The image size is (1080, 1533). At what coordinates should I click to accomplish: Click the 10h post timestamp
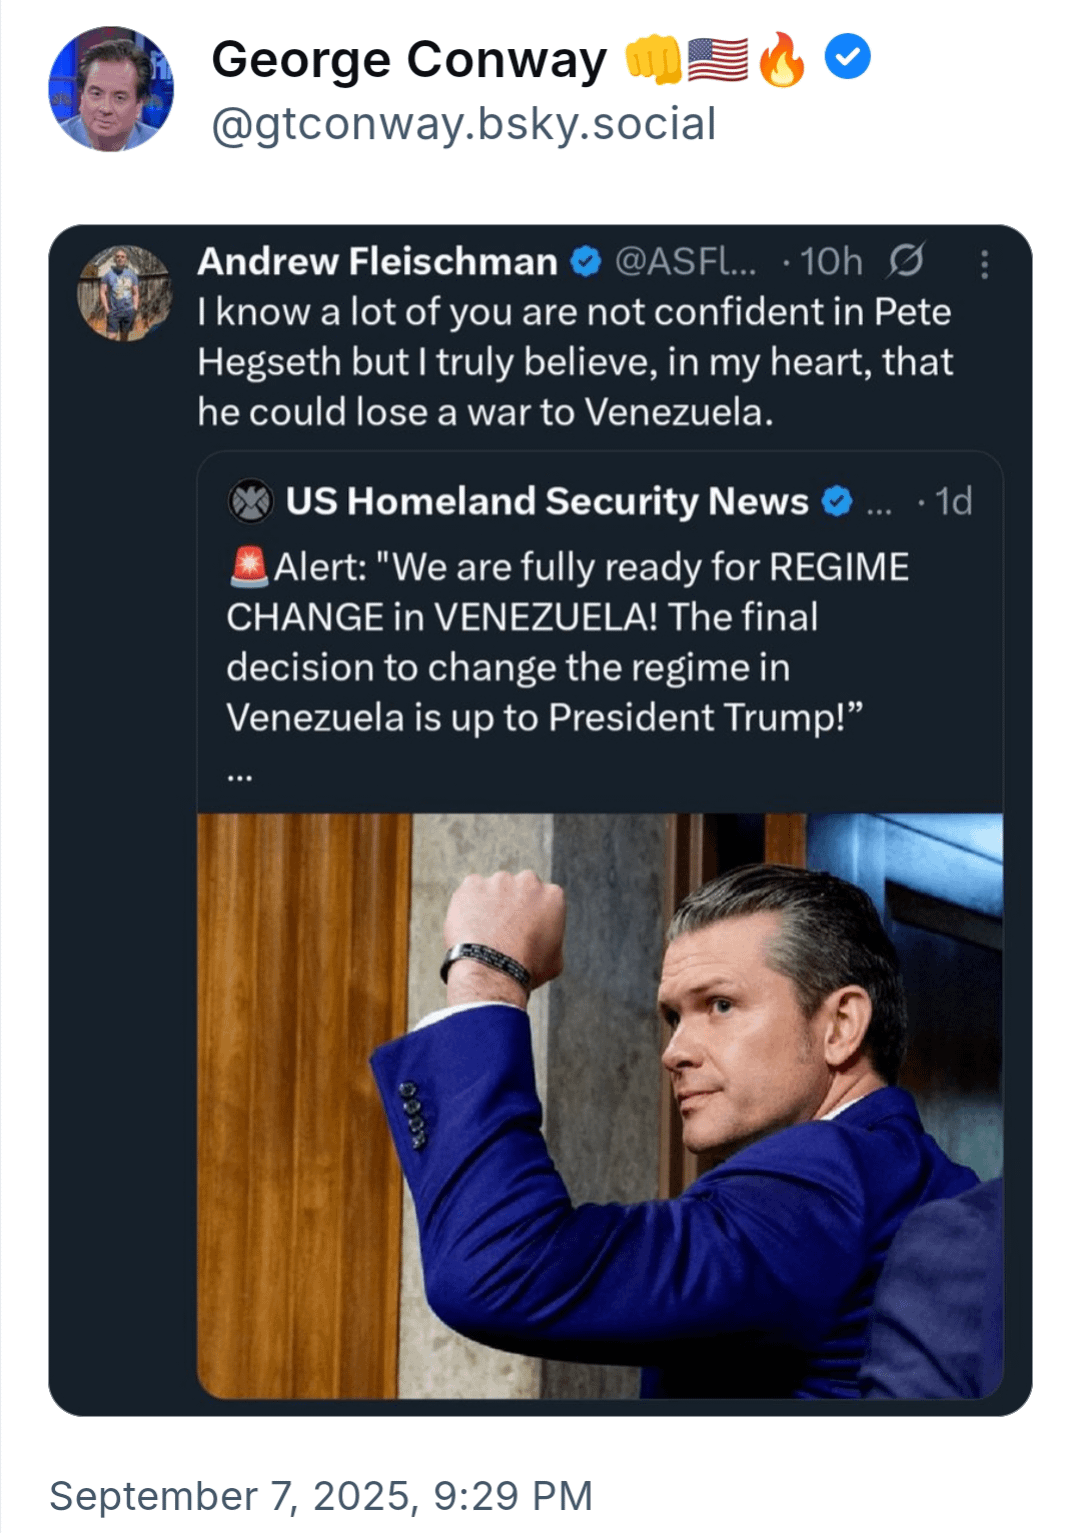pos(830,262)
